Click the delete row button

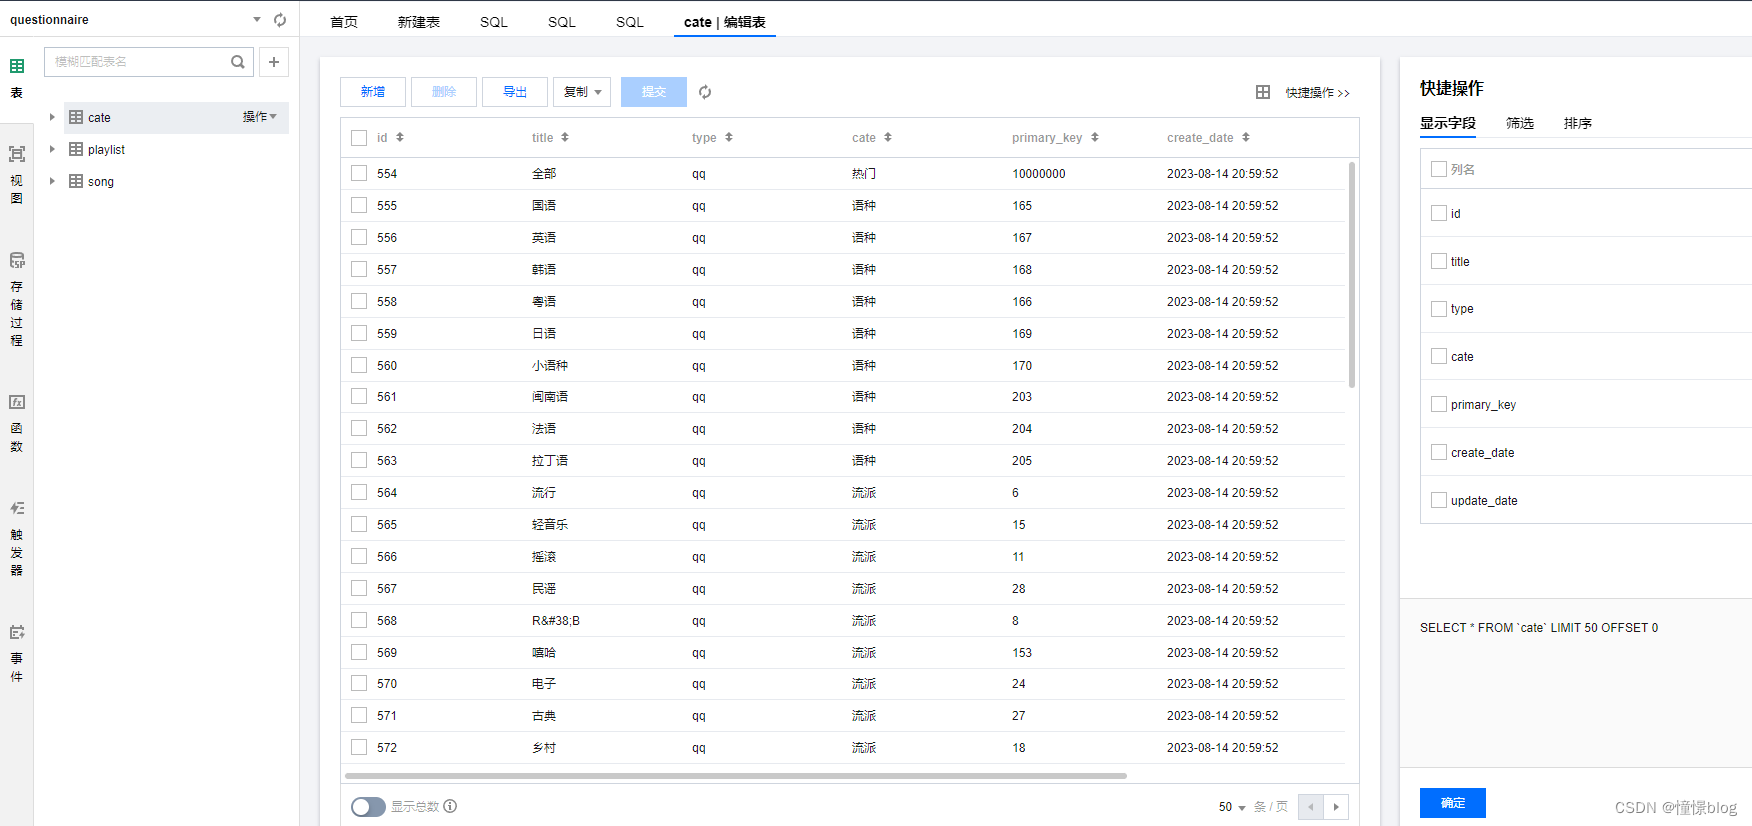(x=444, y=92)
